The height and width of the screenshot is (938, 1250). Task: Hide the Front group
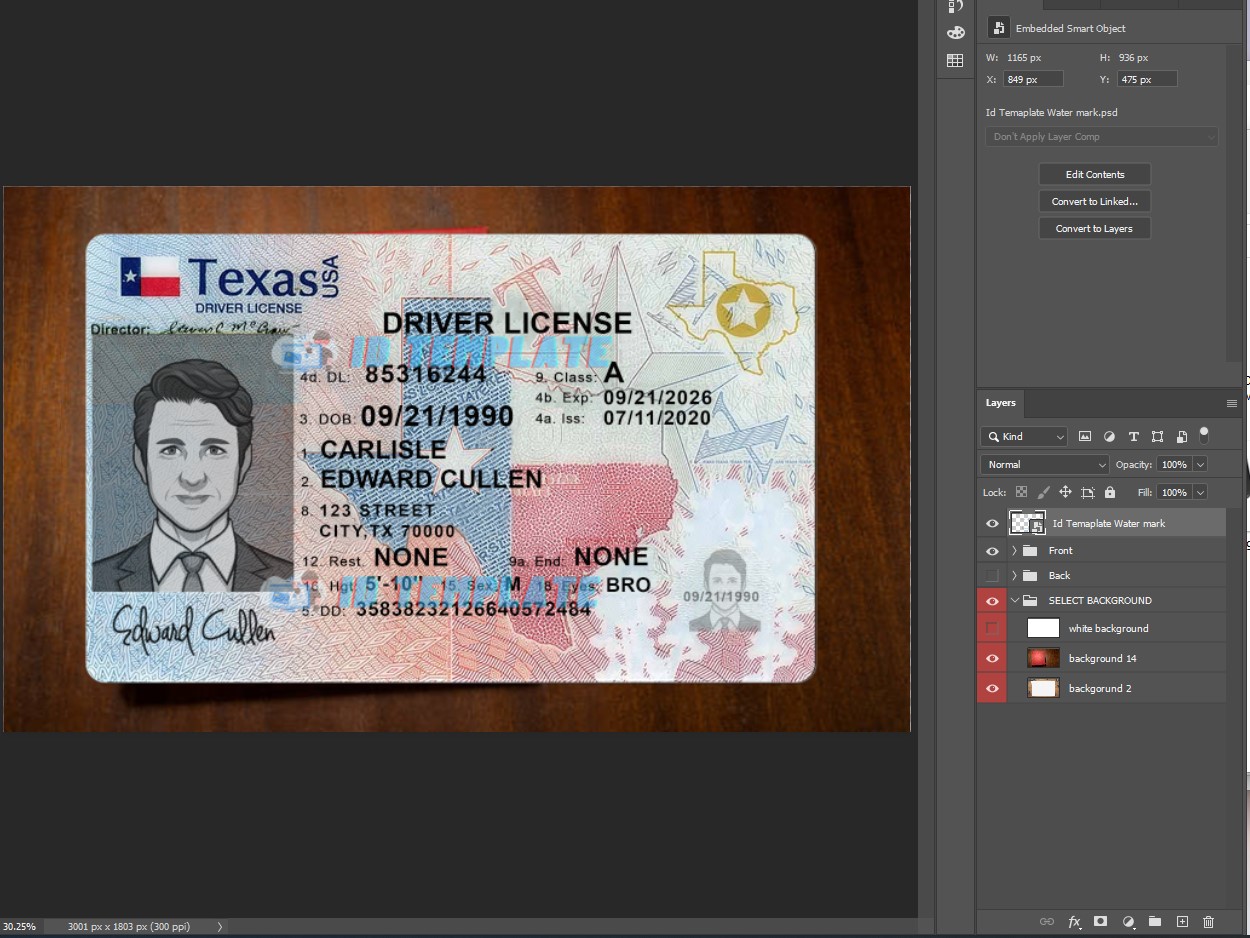pos(992,551)
